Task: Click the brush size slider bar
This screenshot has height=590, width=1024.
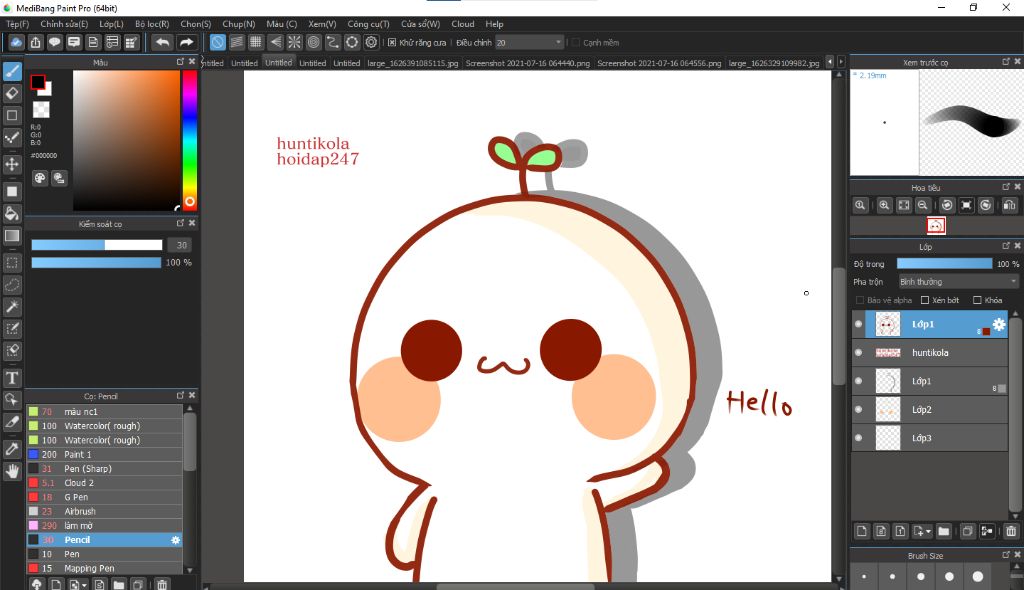Action: click(97, 245)
